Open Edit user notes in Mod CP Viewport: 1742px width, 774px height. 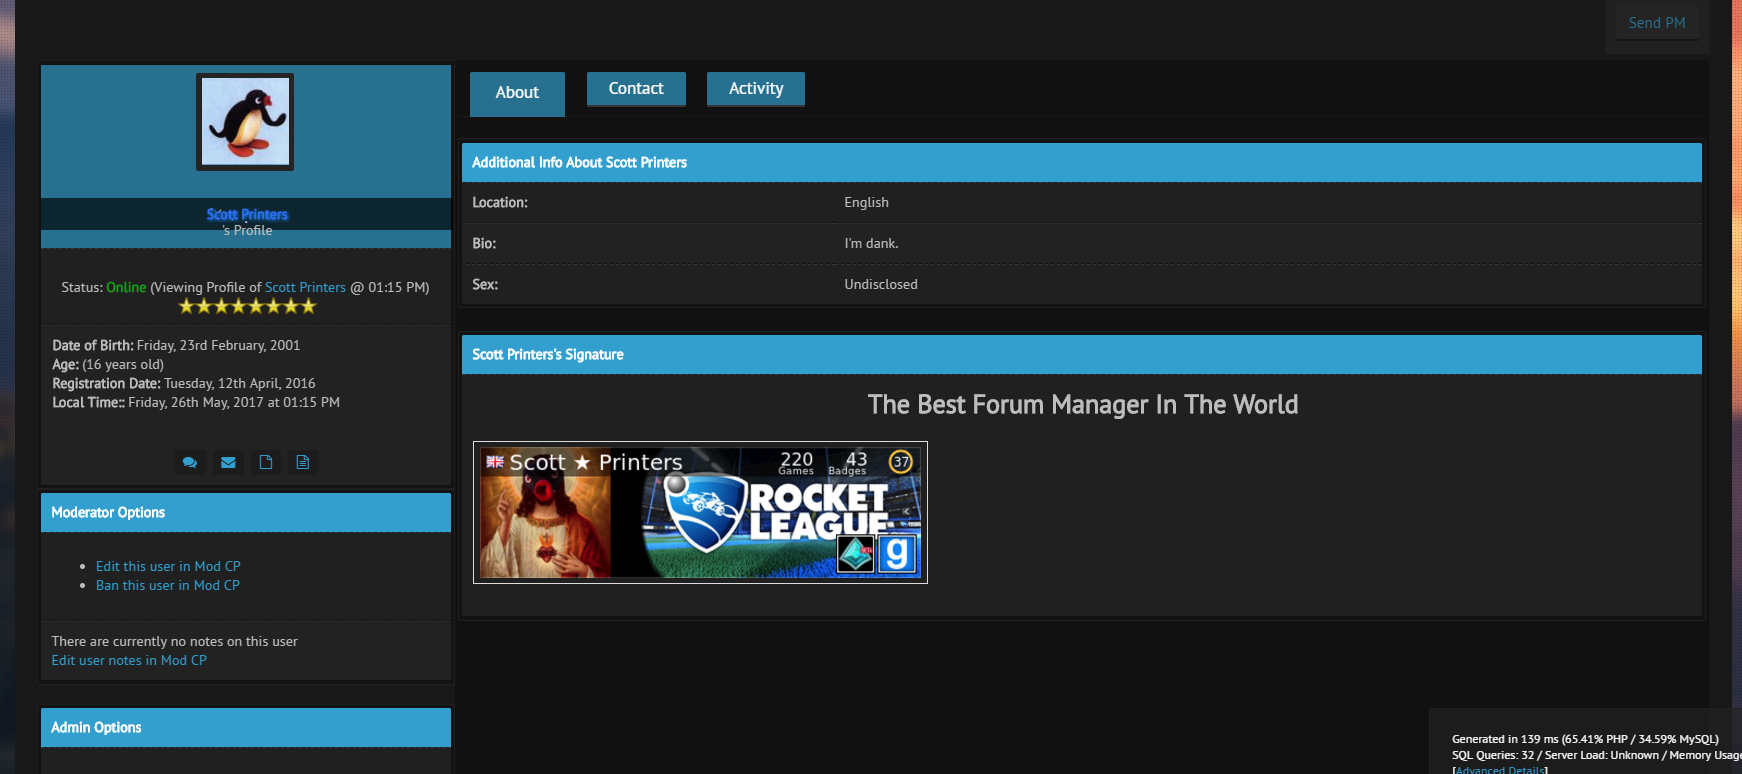click(129, 660)
